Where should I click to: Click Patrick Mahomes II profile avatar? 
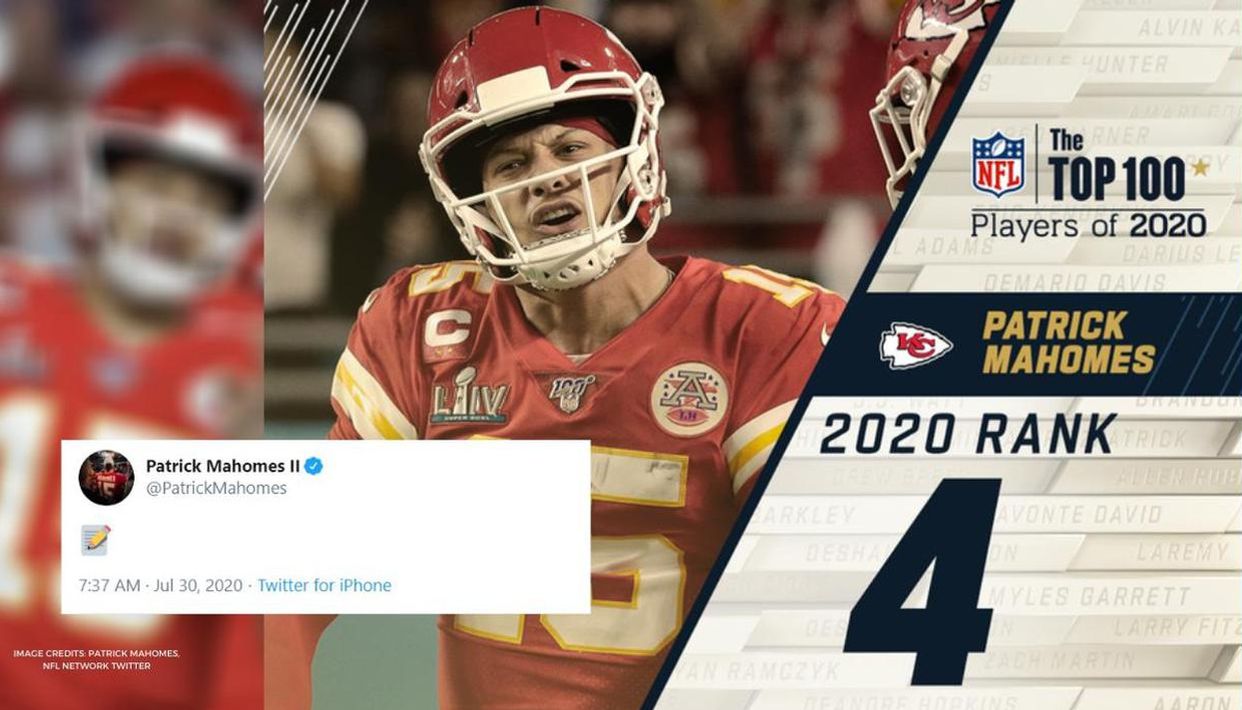106,477
